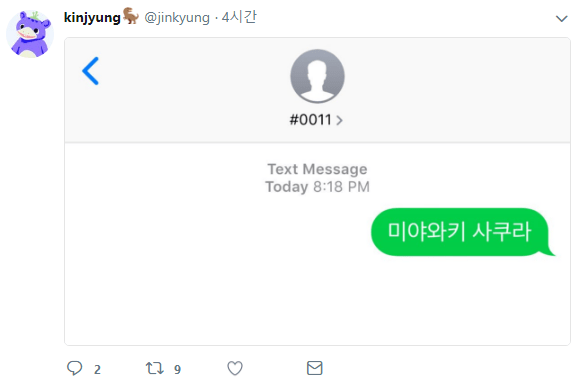Visit the @jinkyung handle link
Image resolution: width=580 pixels, height=386 pixels.
tap(177, 17)
